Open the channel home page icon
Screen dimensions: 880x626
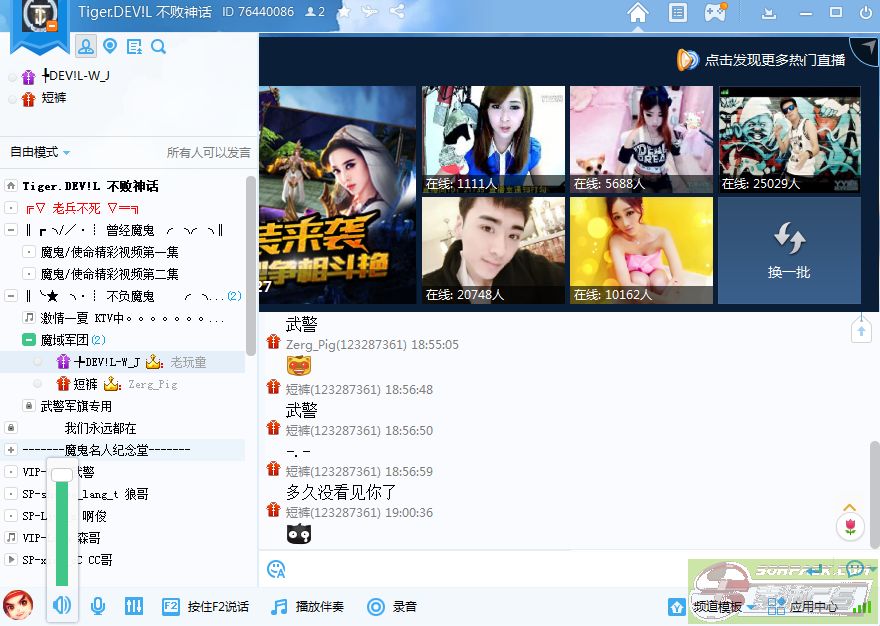(638, 12)
